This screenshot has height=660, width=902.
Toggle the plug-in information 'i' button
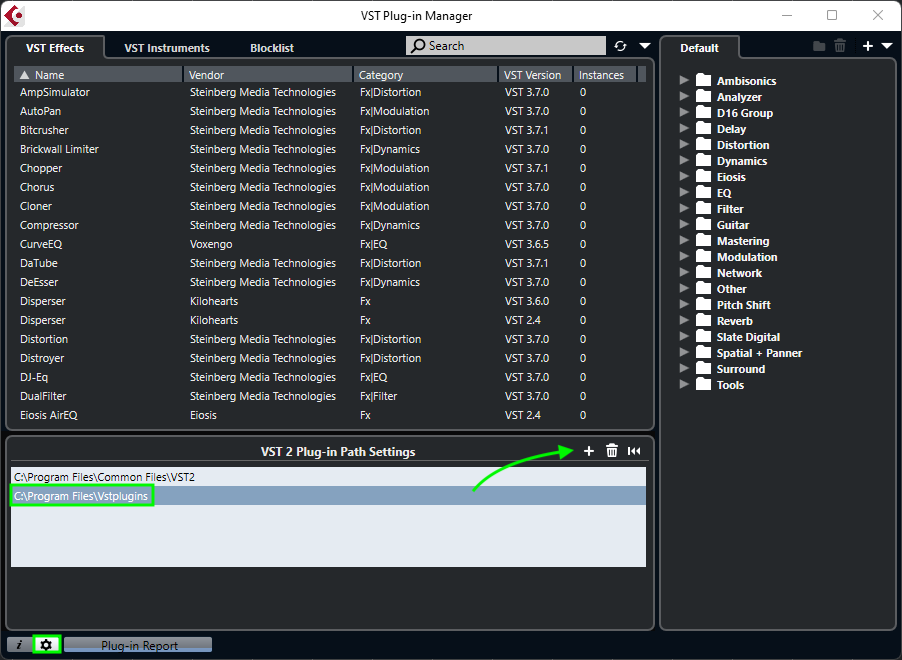point(19,645)
